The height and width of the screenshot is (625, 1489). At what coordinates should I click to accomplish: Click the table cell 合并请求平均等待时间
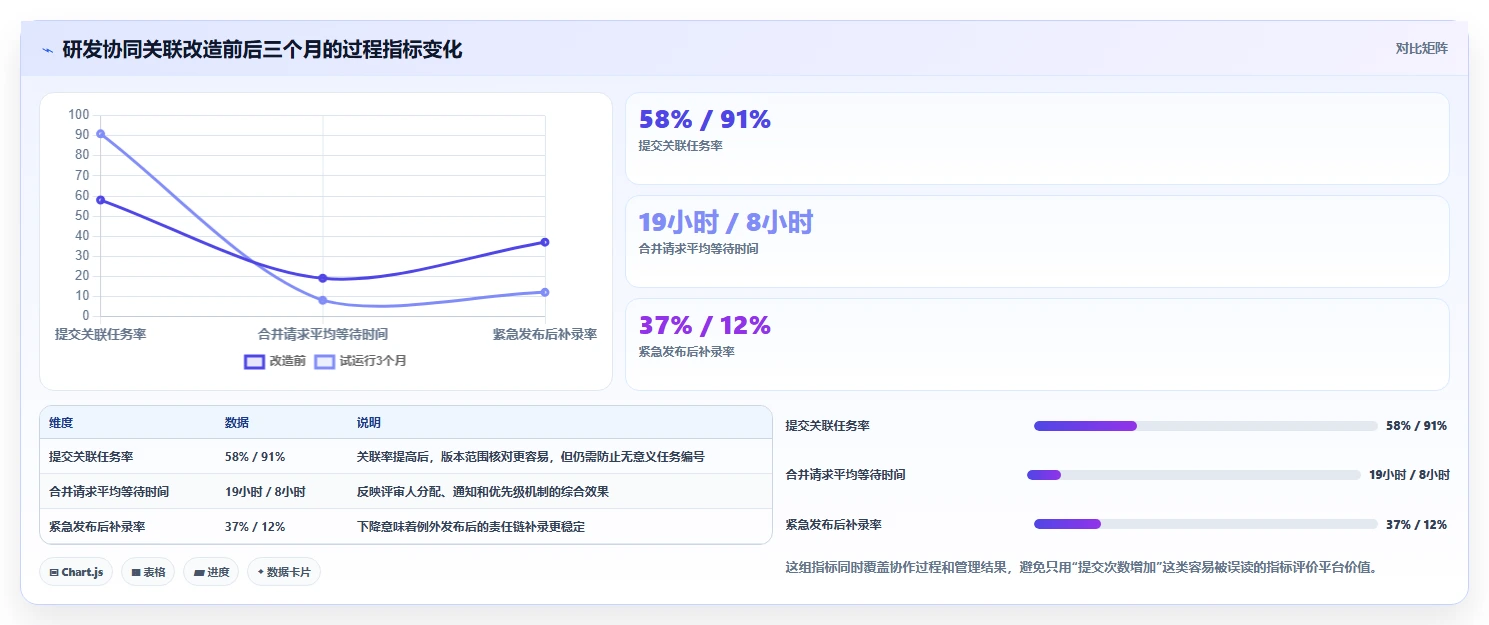[x=109, y=492]
